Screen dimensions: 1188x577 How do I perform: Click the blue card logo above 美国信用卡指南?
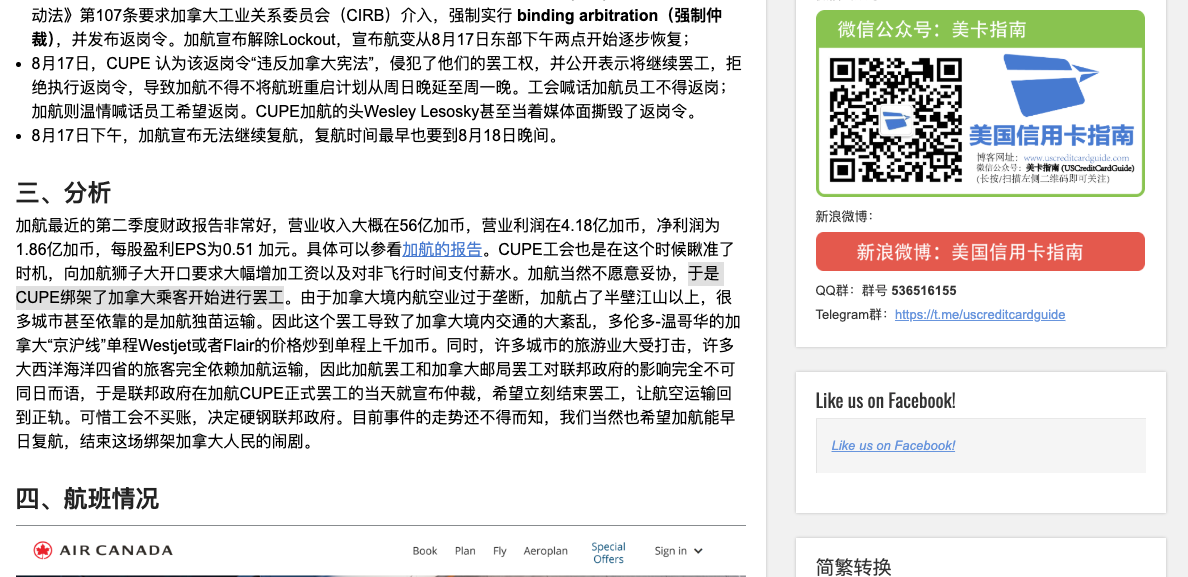click(1050, 85)
